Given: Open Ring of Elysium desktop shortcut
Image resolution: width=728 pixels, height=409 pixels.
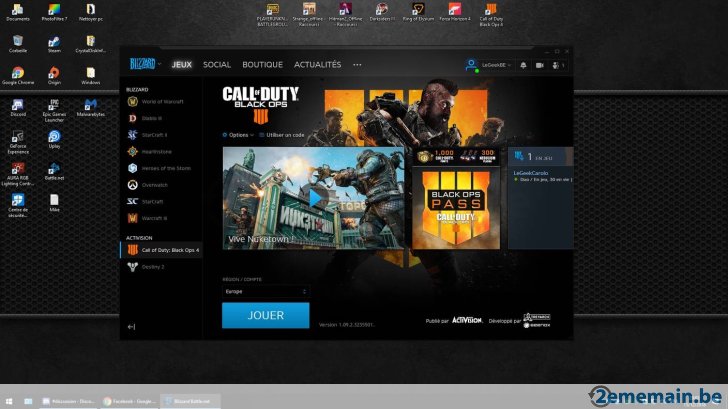Looking at the screenshot, I should (x=418, y=13).
